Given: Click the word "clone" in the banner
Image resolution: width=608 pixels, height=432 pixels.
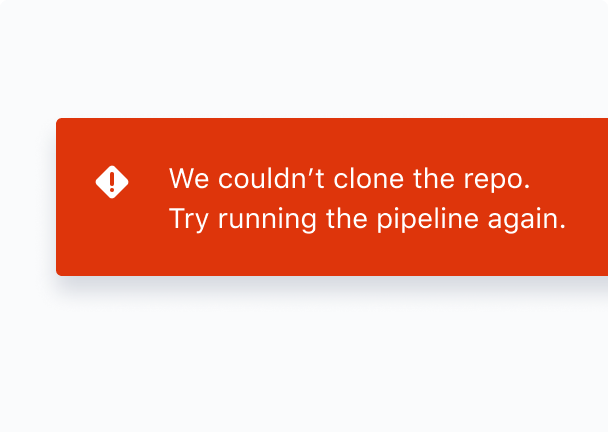Looking at the screenshot, I should [369, 179].
